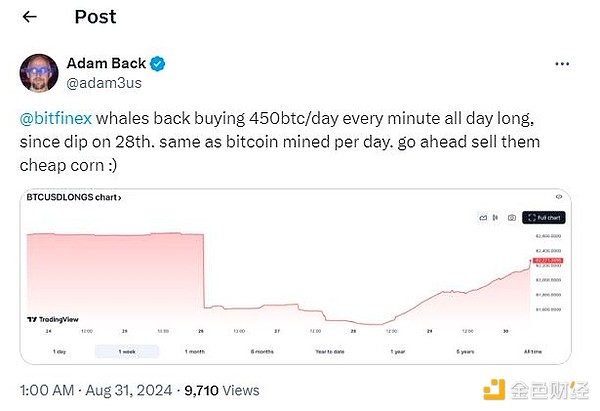Select the All time range tab
600x411 pixels.
click(534, 351)
